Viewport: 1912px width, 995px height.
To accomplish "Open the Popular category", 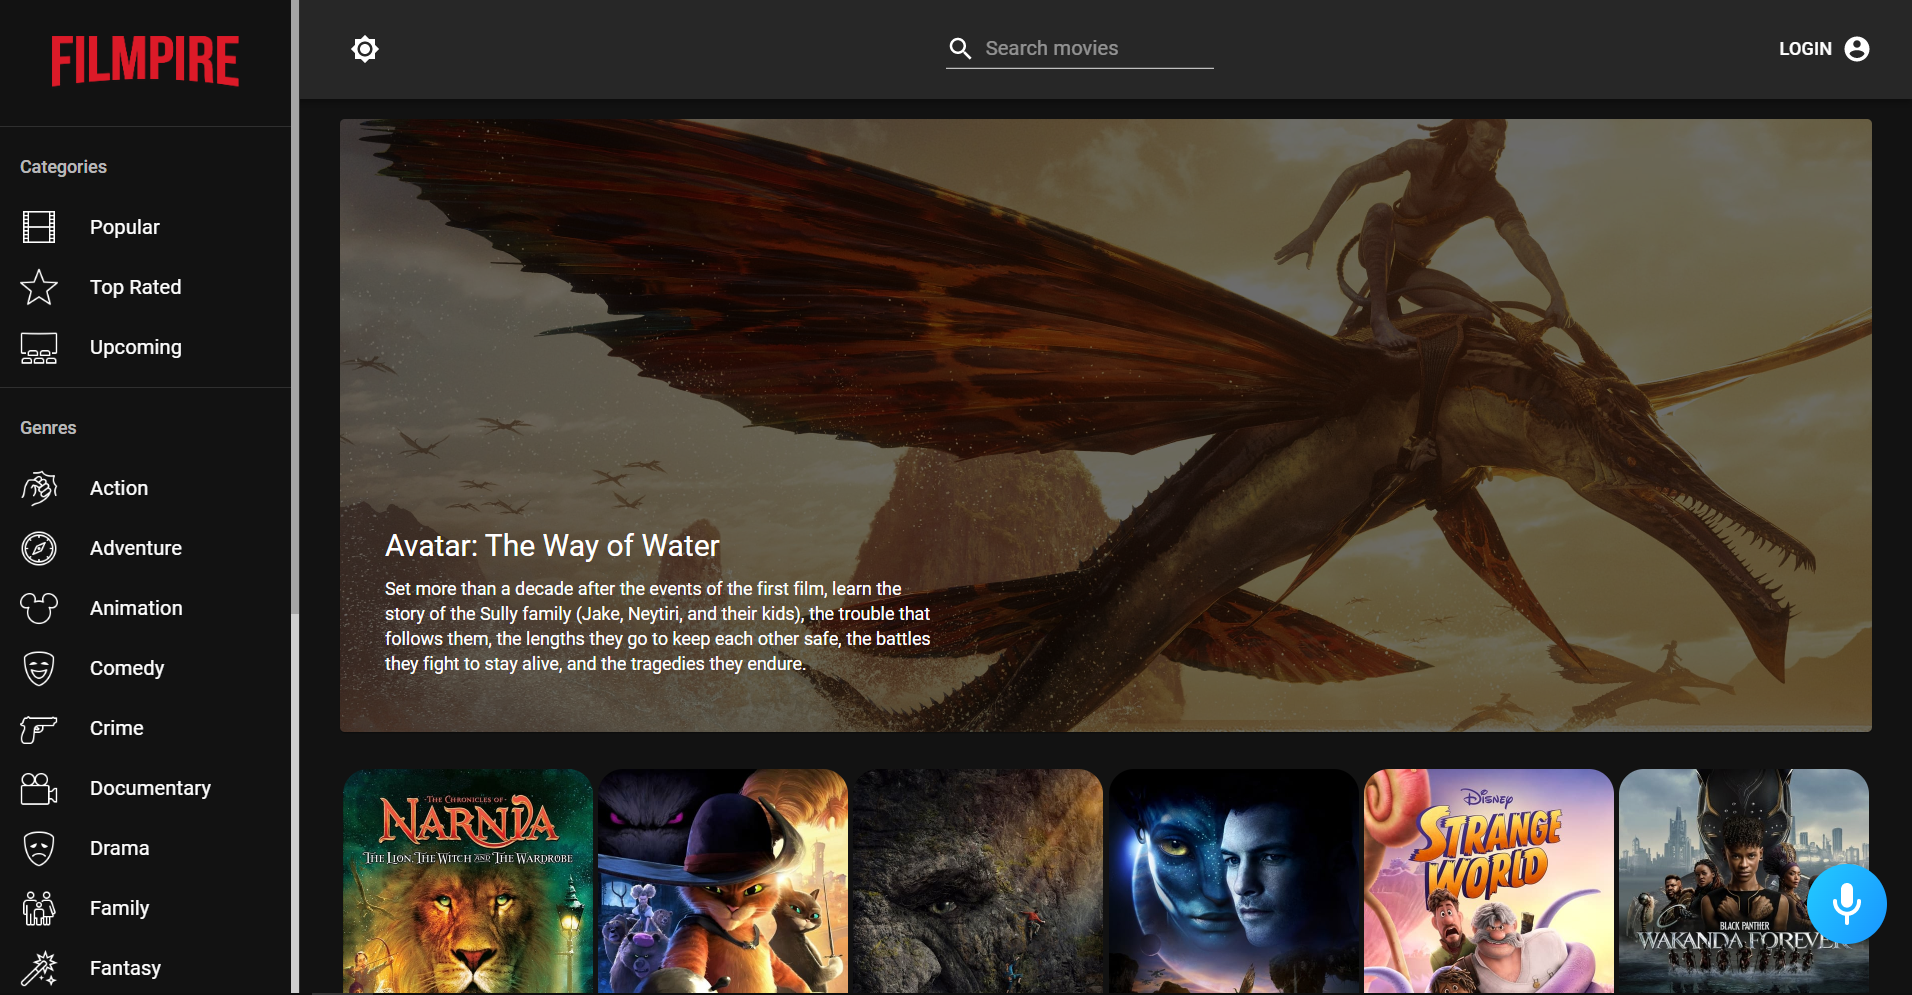I will click(145, 227).
